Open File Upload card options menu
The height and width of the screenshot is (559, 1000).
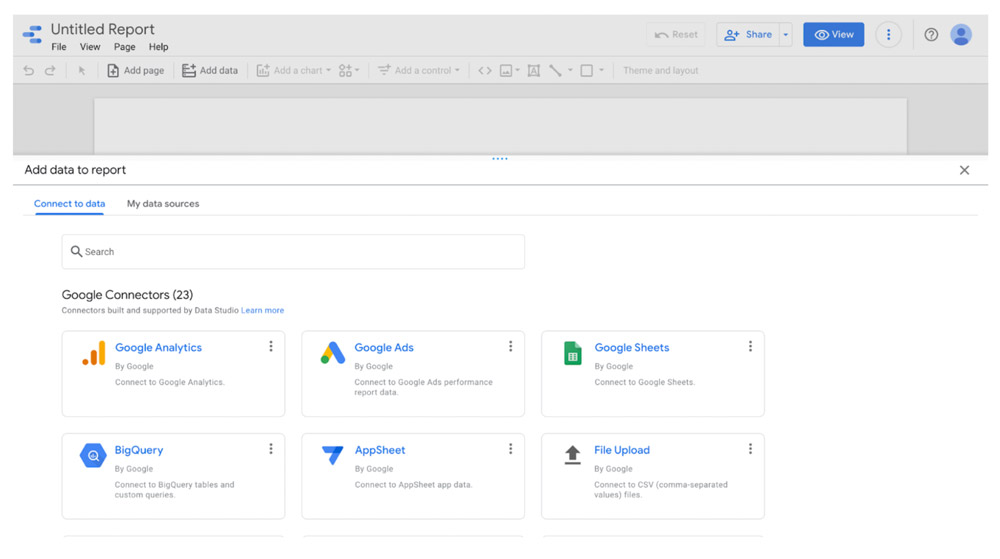click(x=750, y=449)
